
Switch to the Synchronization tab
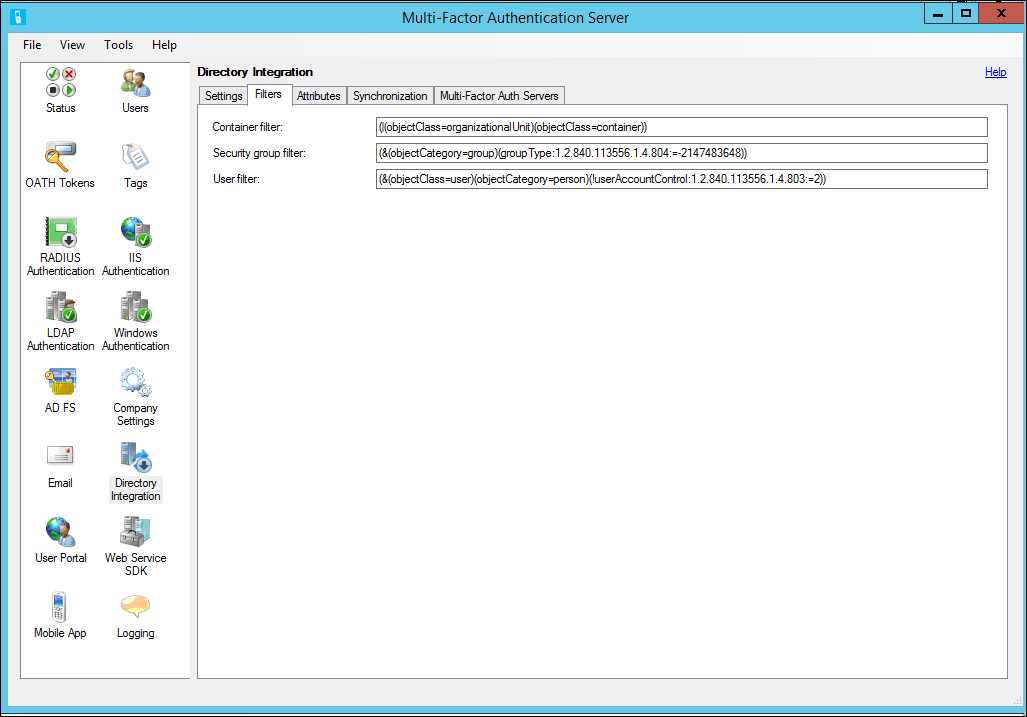pyautogui.click(x=389, y=95)
